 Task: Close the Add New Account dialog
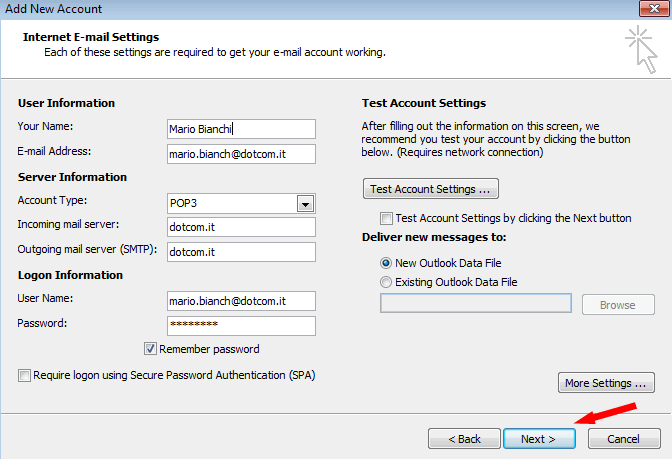click(x=654, y=8)
